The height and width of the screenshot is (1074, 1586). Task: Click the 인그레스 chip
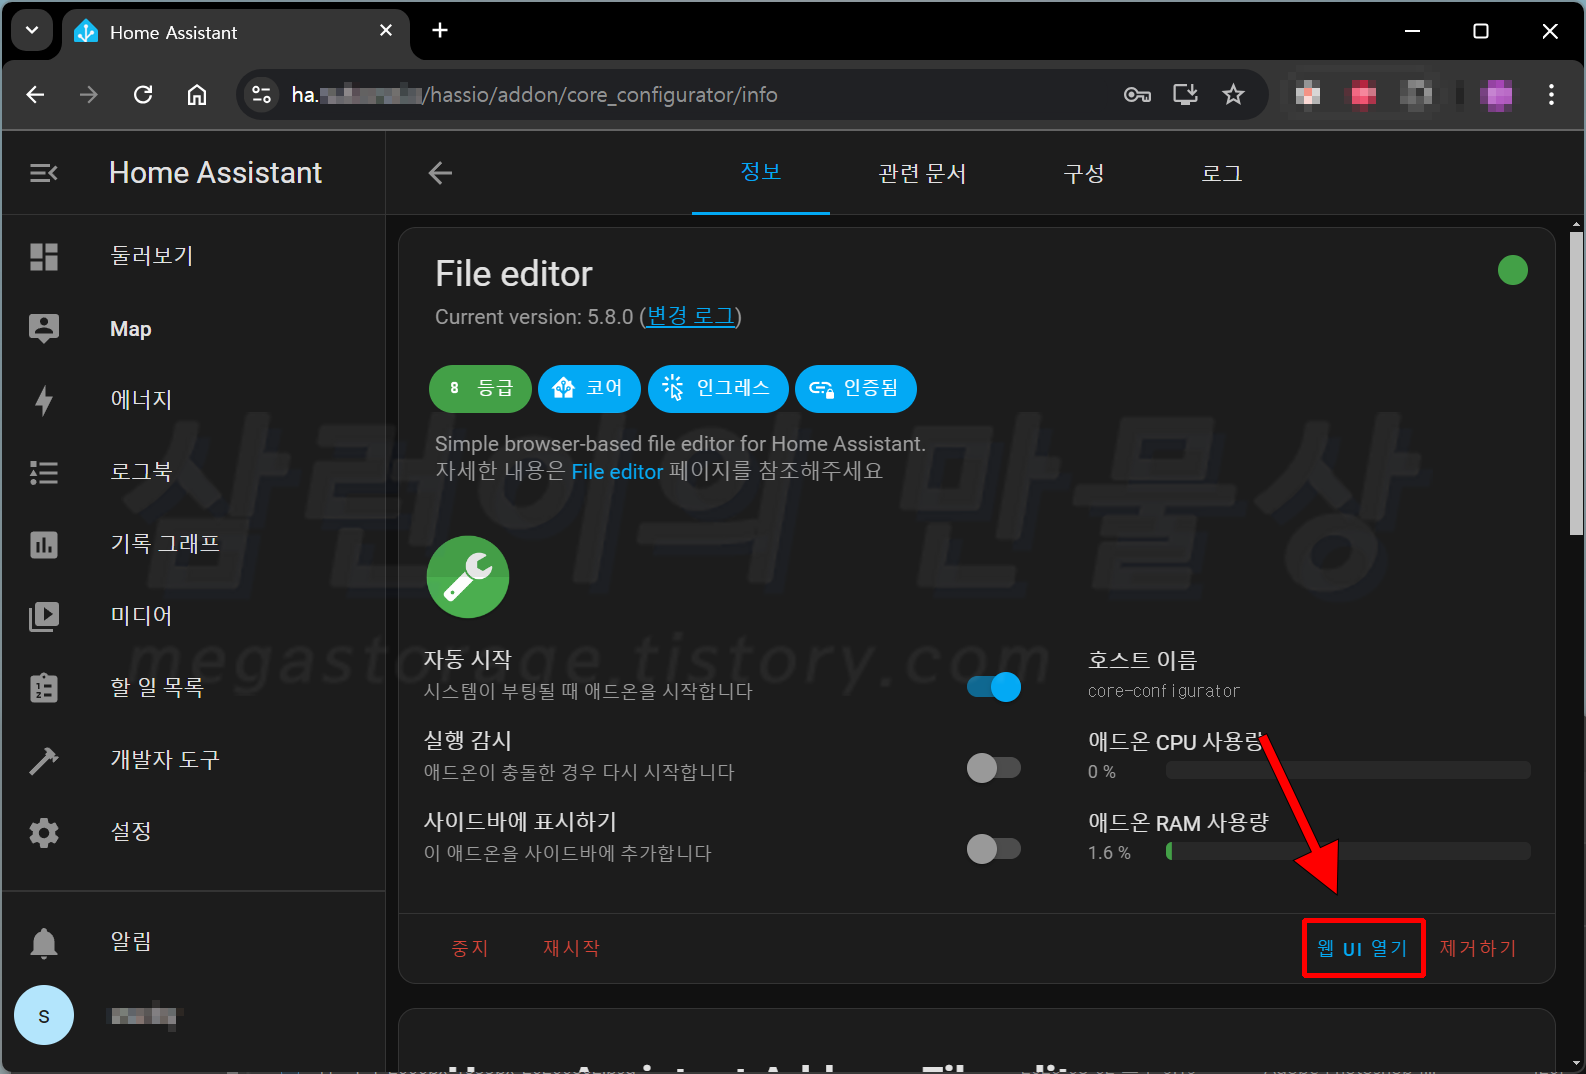coord(718,389)
